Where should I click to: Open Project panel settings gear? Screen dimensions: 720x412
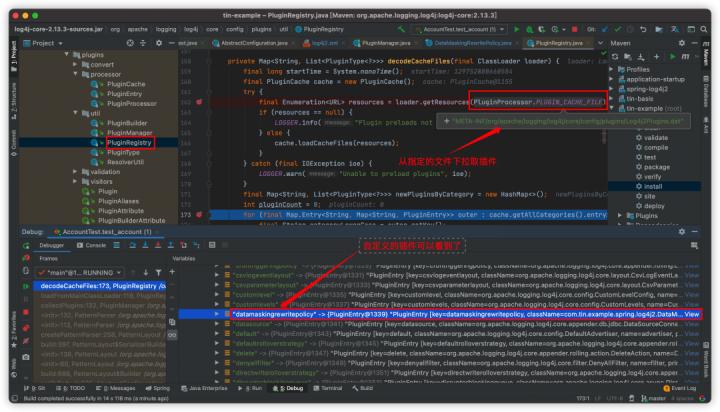158,43
